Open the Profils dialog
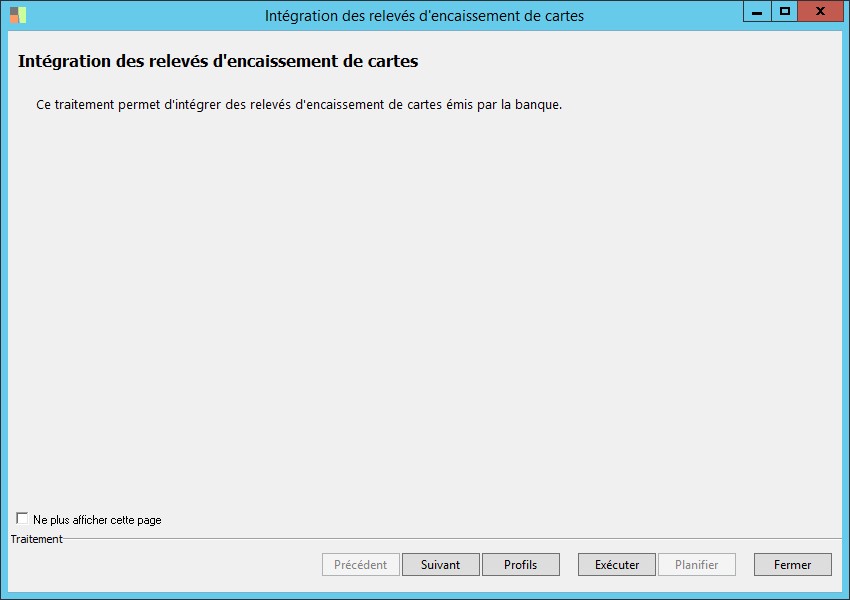The image size is (850, 600). click(x=520, y=565)
